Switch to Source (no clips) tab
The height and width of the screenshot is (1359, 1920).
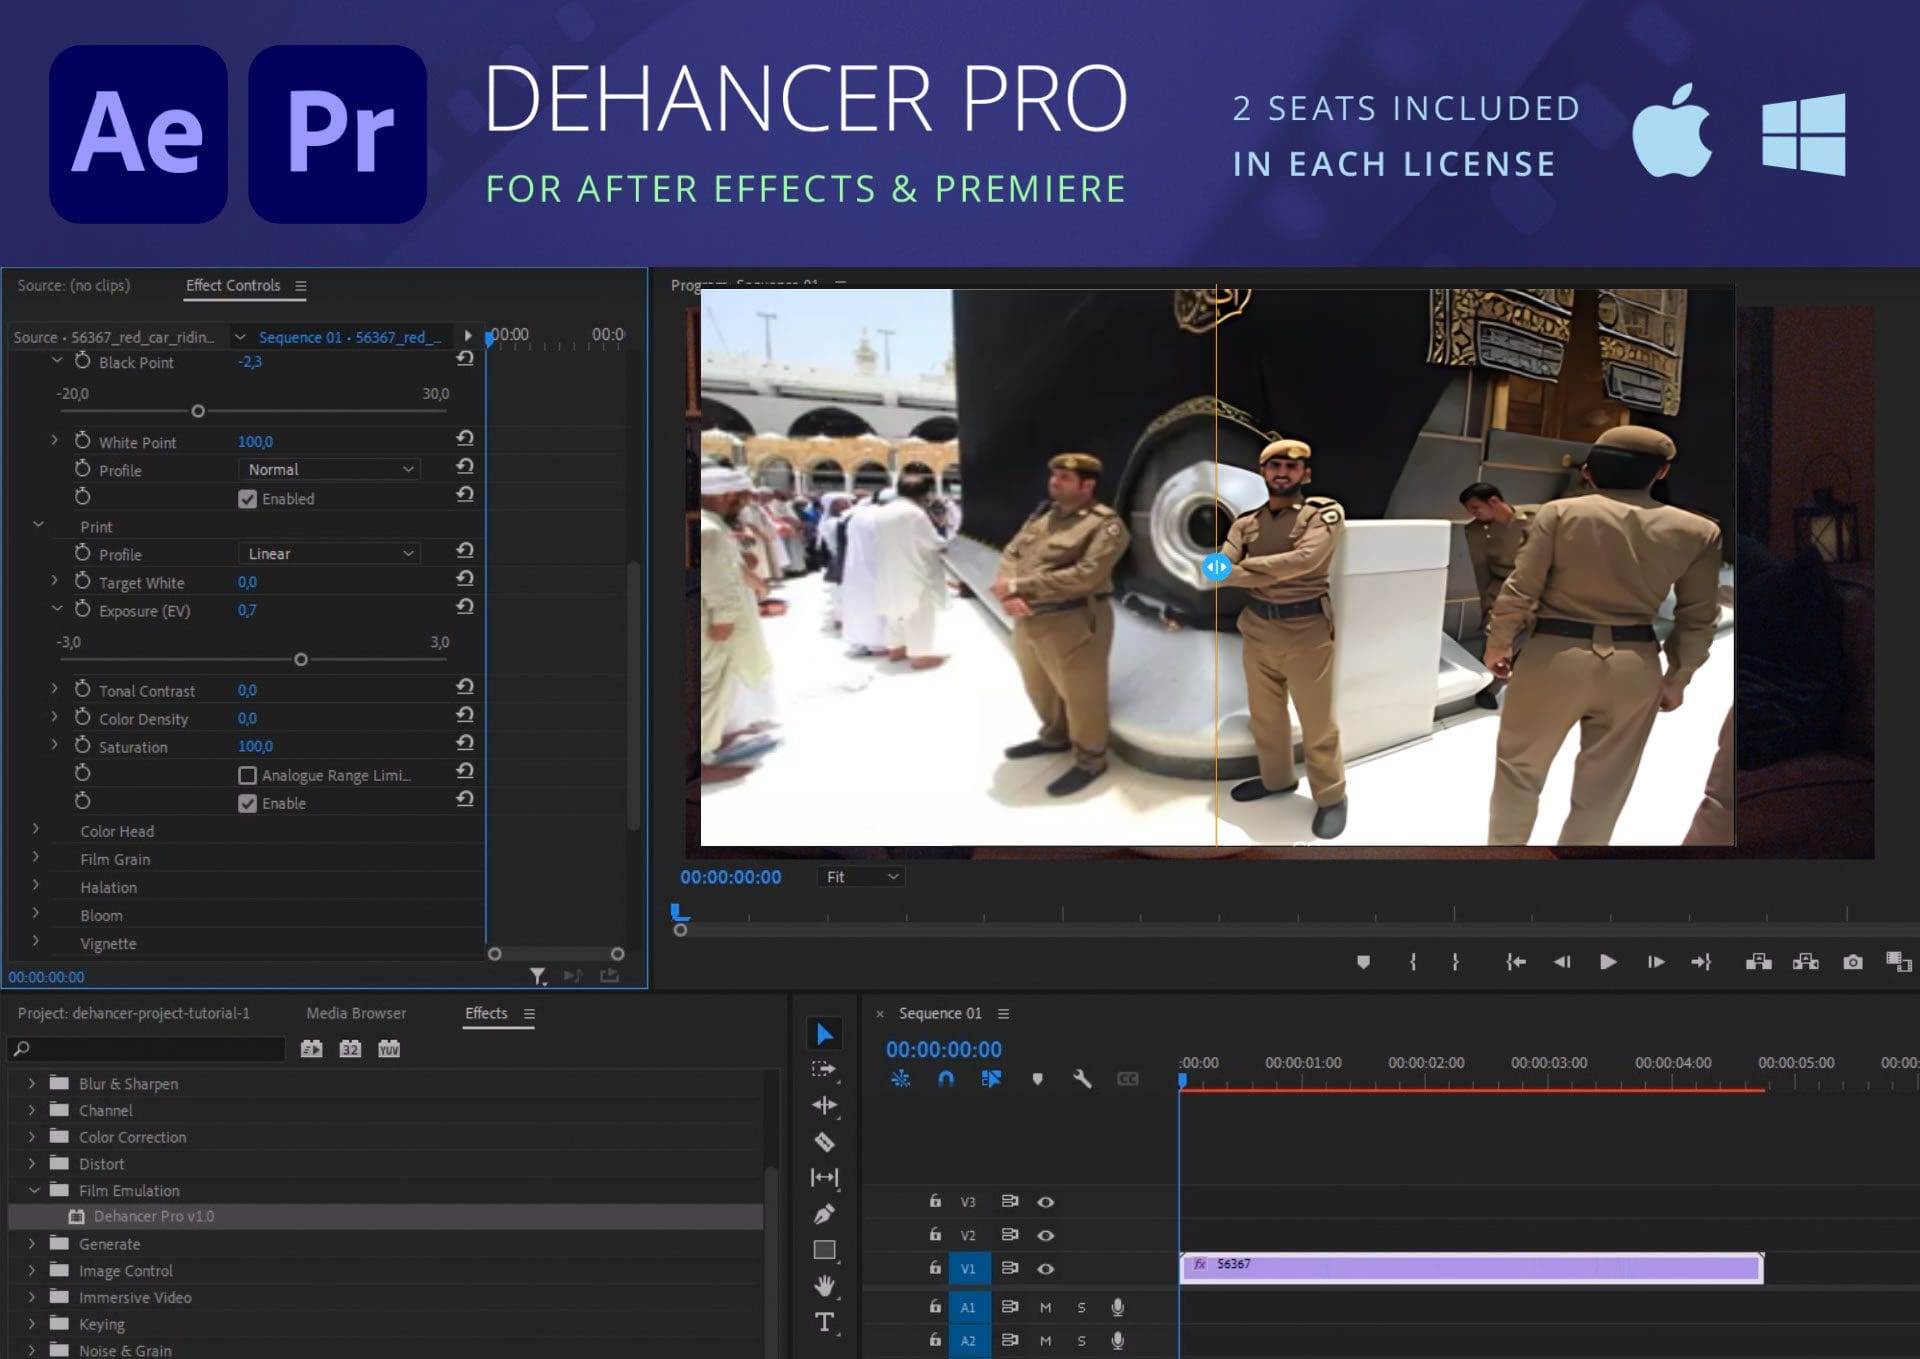(73, 285)
